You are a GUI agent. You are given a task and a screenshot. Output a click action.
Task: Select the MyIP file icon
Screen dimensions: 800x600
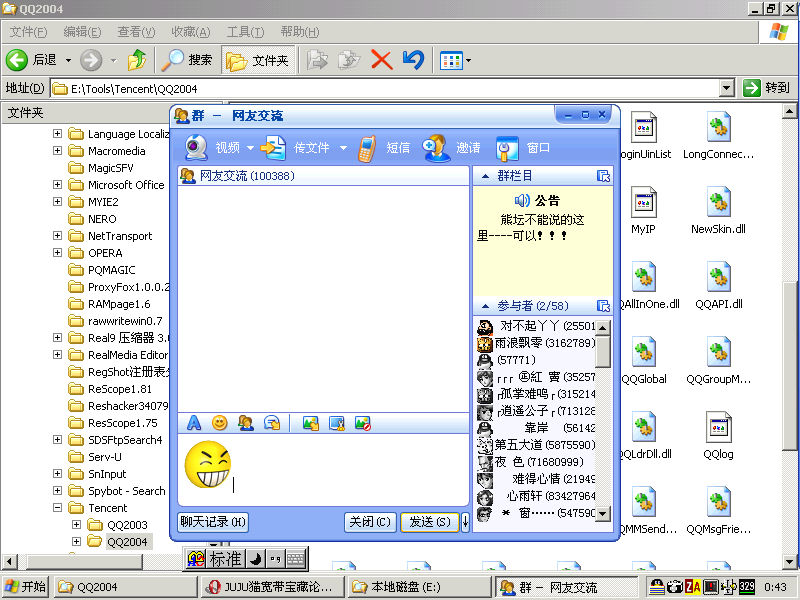(643, 202)
